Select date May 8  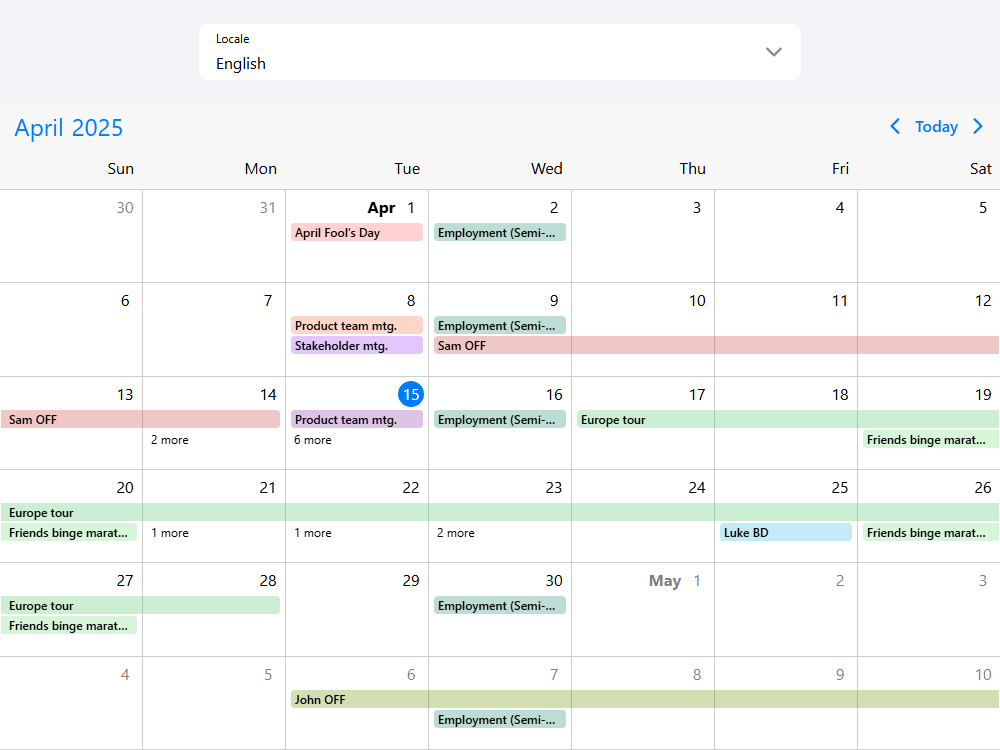click(x=696, y=675)
